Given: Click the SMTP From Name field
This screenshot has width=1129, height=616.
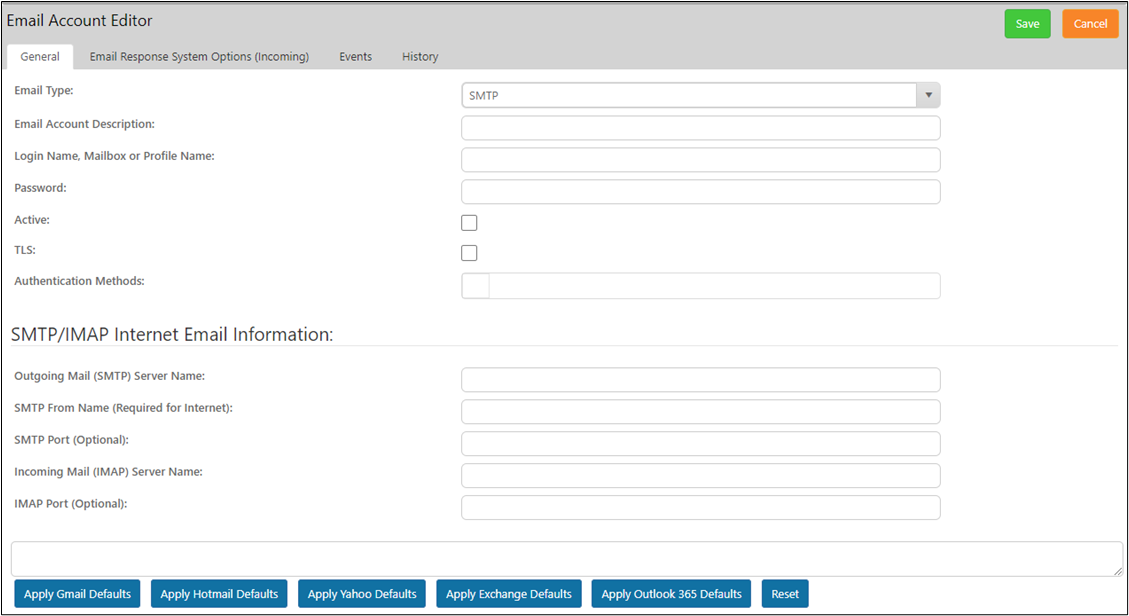Looking at the screenshot, I should point(701,412).
